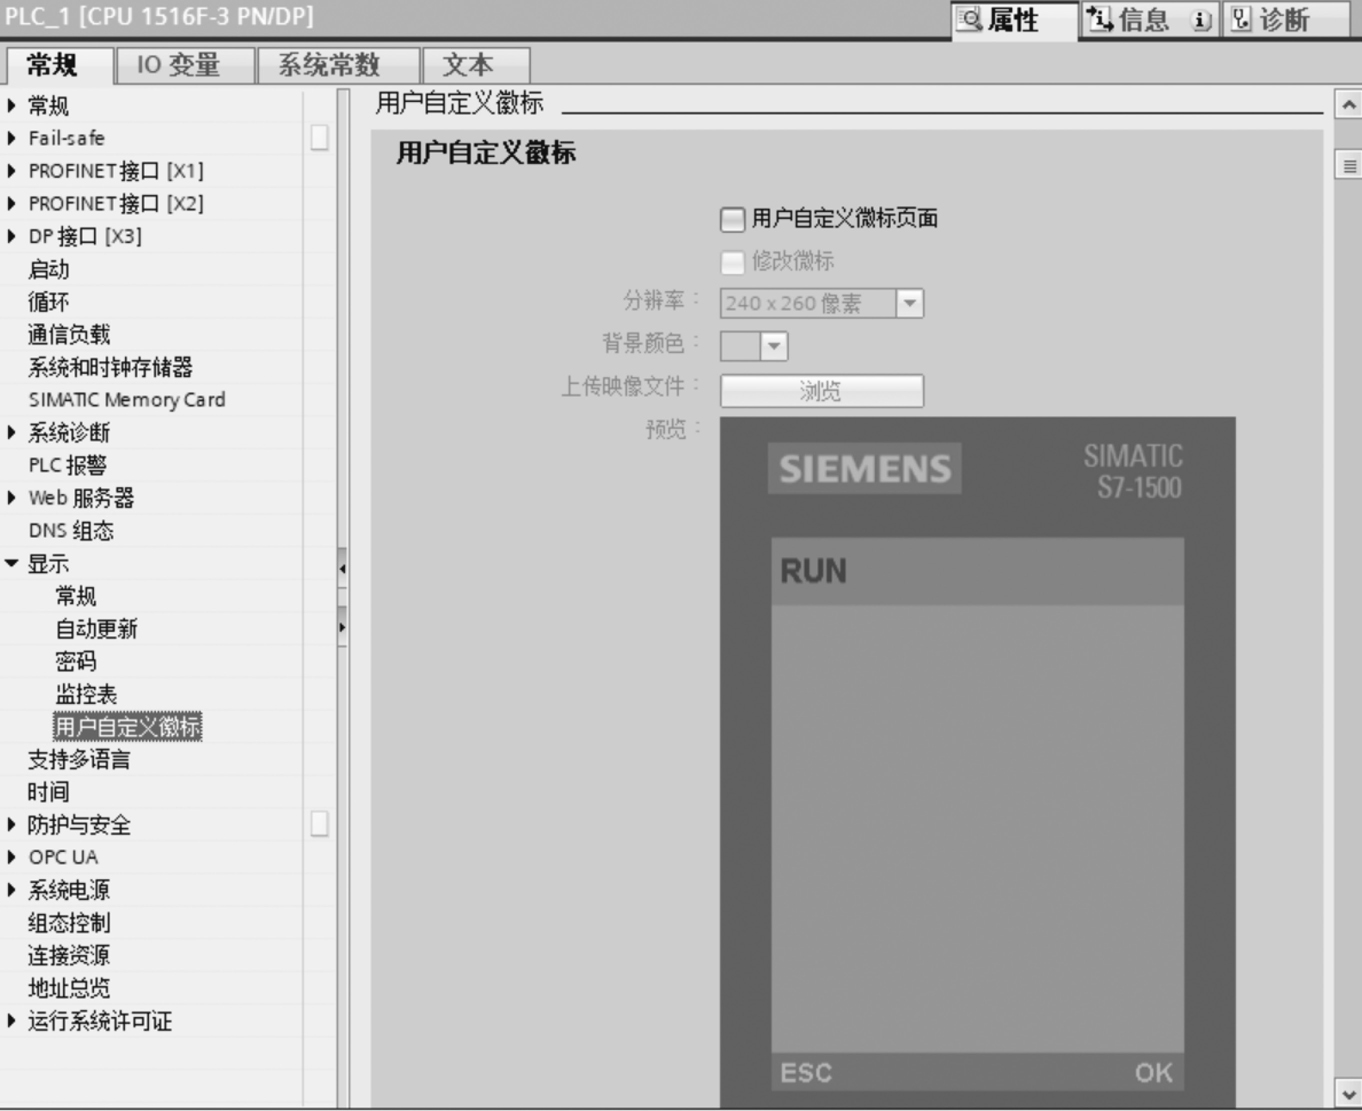Click the scroll-down arrow of right scrollbar
1362x1111 pixels.
tap(1348, 1094)
